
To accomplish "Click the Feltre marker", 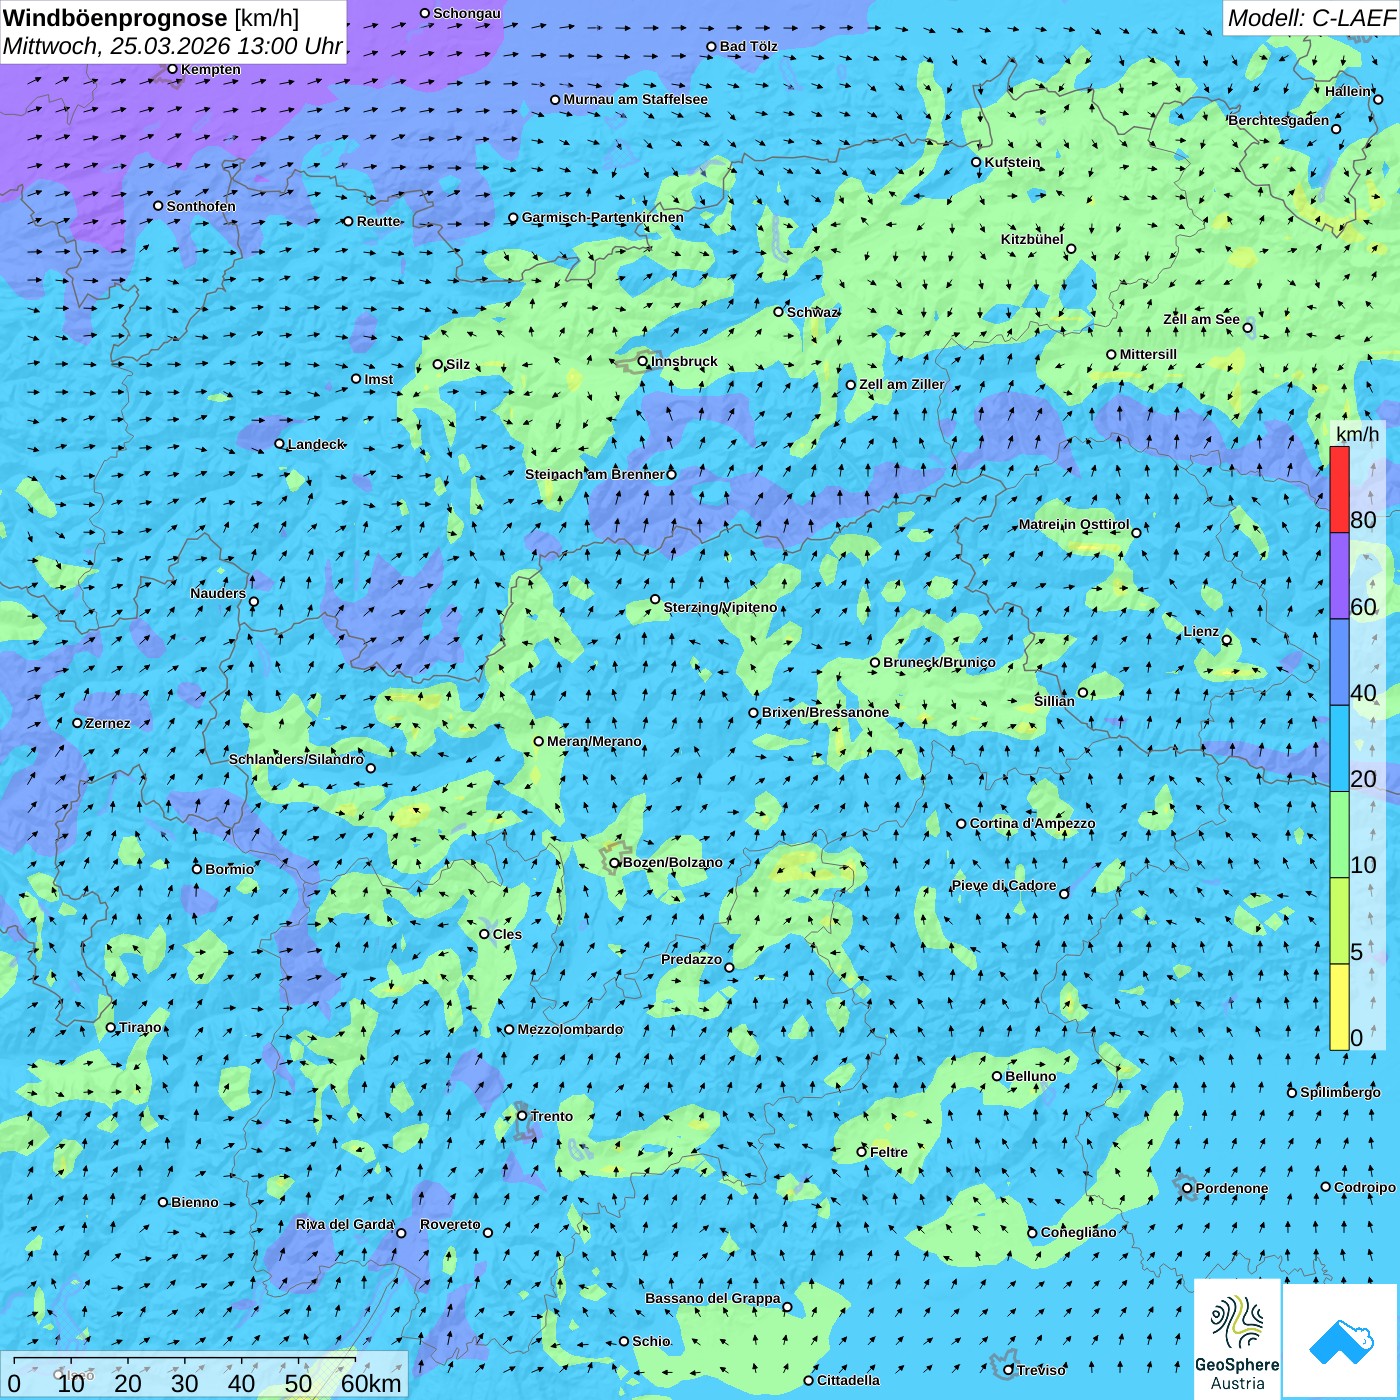I will [861, 1152].
